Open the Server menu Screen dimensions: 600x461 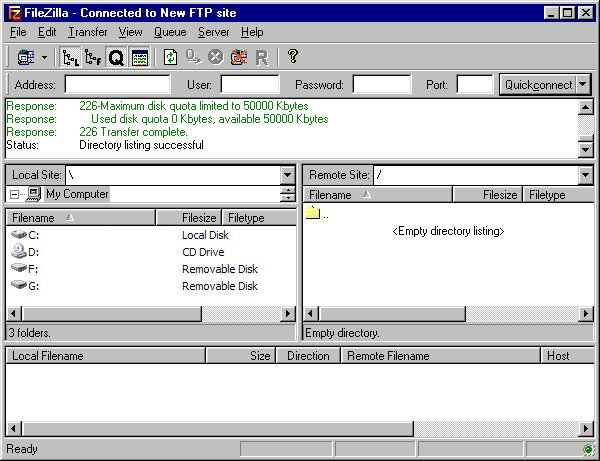214,32
